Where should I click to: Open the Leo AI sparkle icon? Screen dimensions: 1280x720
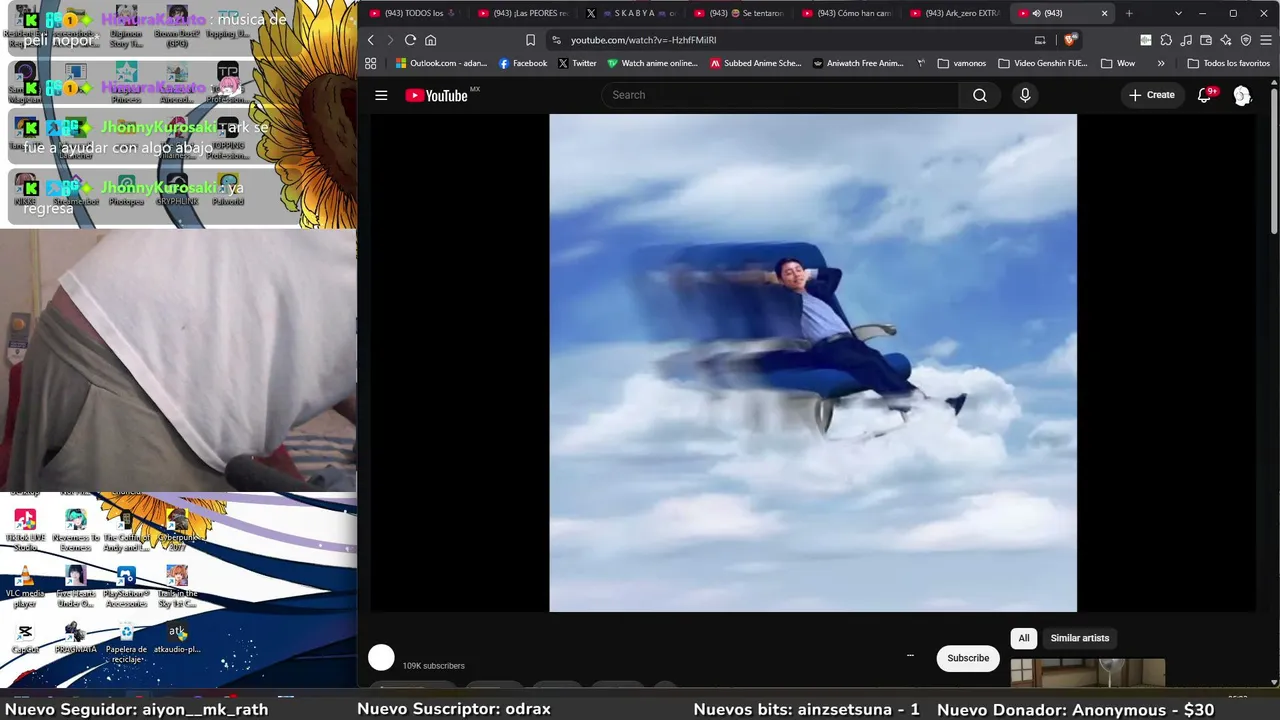coord(1226,40)
